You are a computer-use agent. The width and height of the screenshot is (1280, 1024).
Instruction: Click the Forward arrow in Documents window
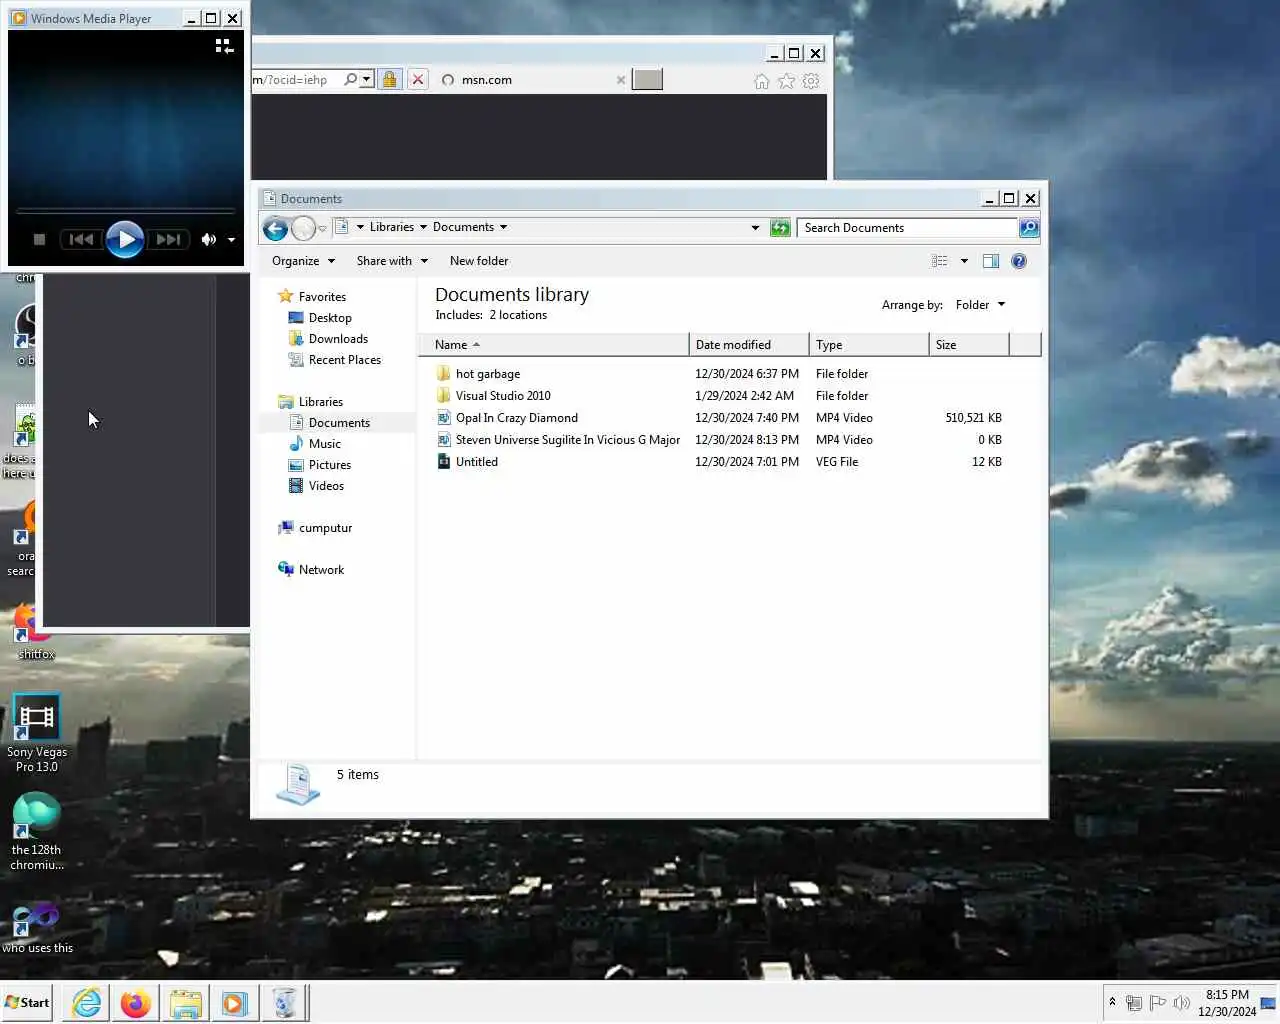pyautogui.click(x=303, y=228)
